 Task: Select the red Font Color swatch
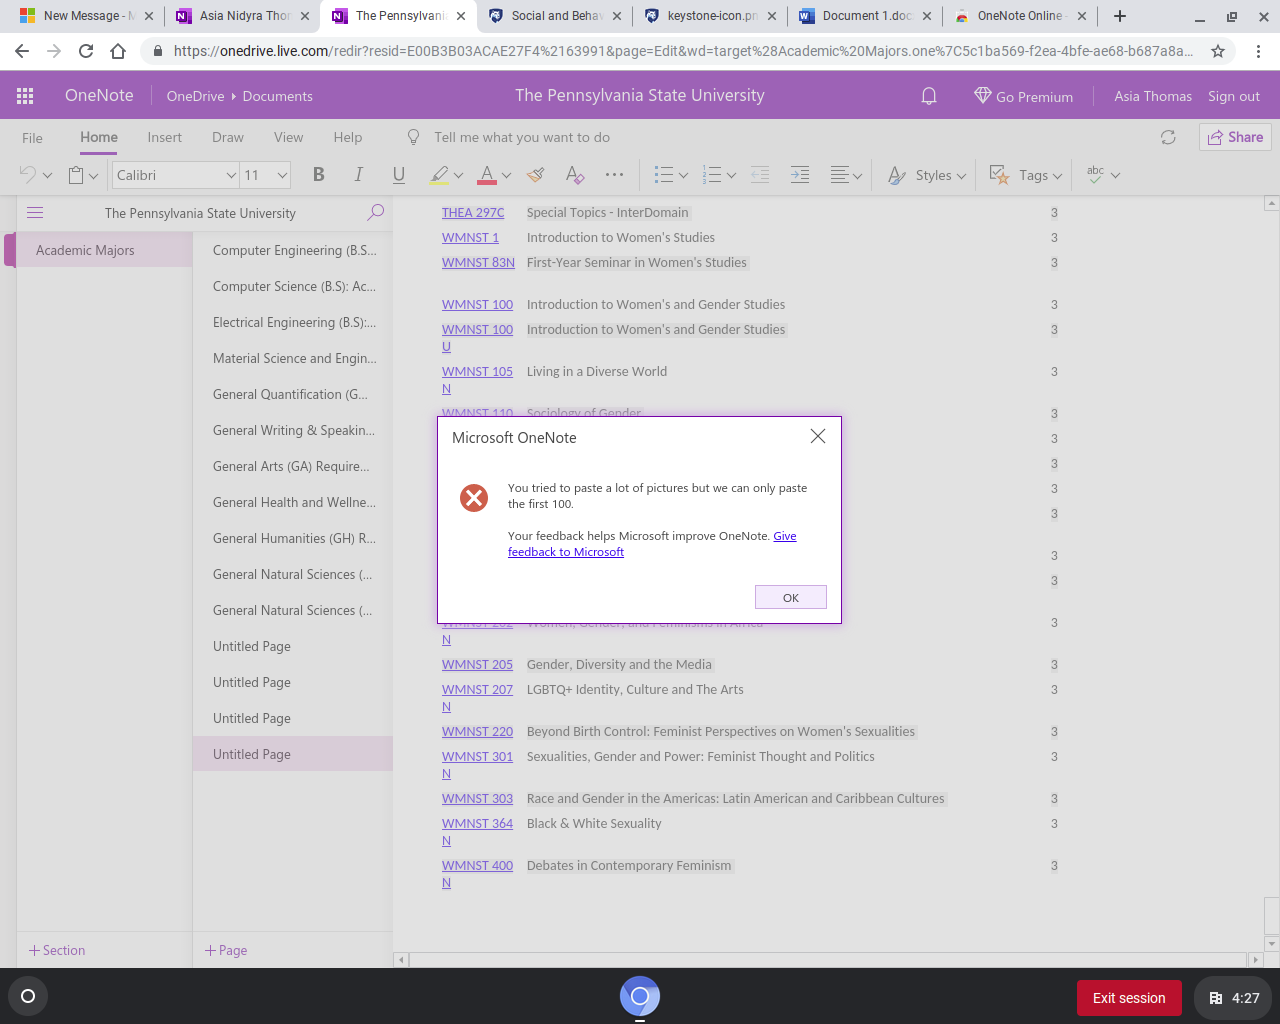(488, 174)
